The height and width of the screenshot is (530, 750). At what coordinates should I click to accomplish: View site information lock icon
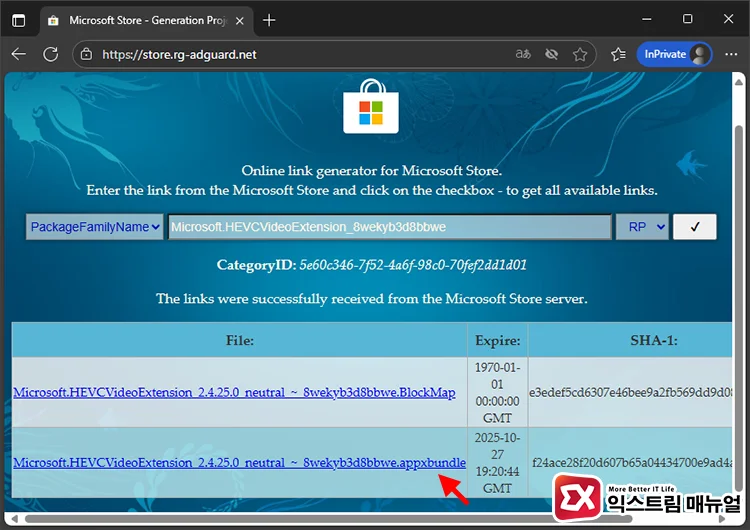coord(87,54)
